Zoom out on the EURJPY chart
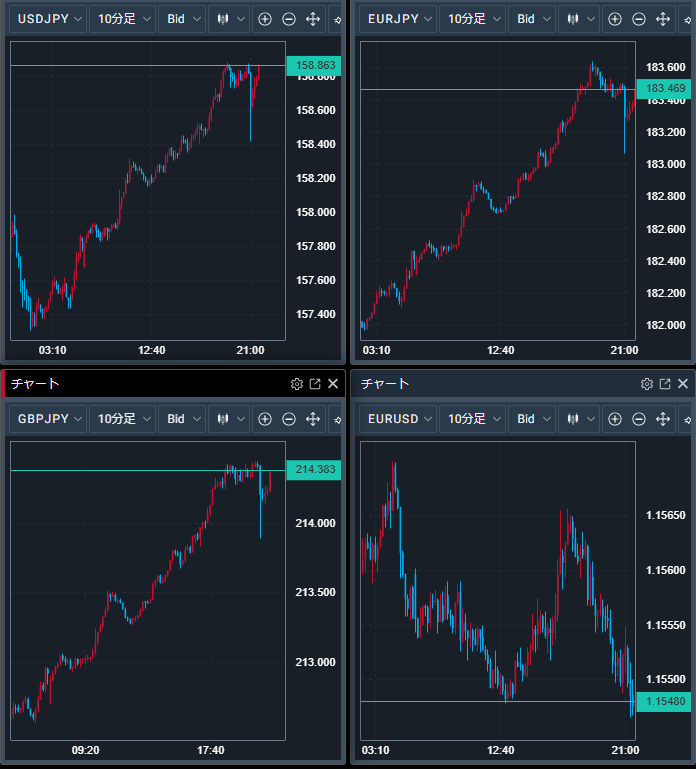Image resolution: width=696 pixels, height=769 pixels. pos(639,19)
